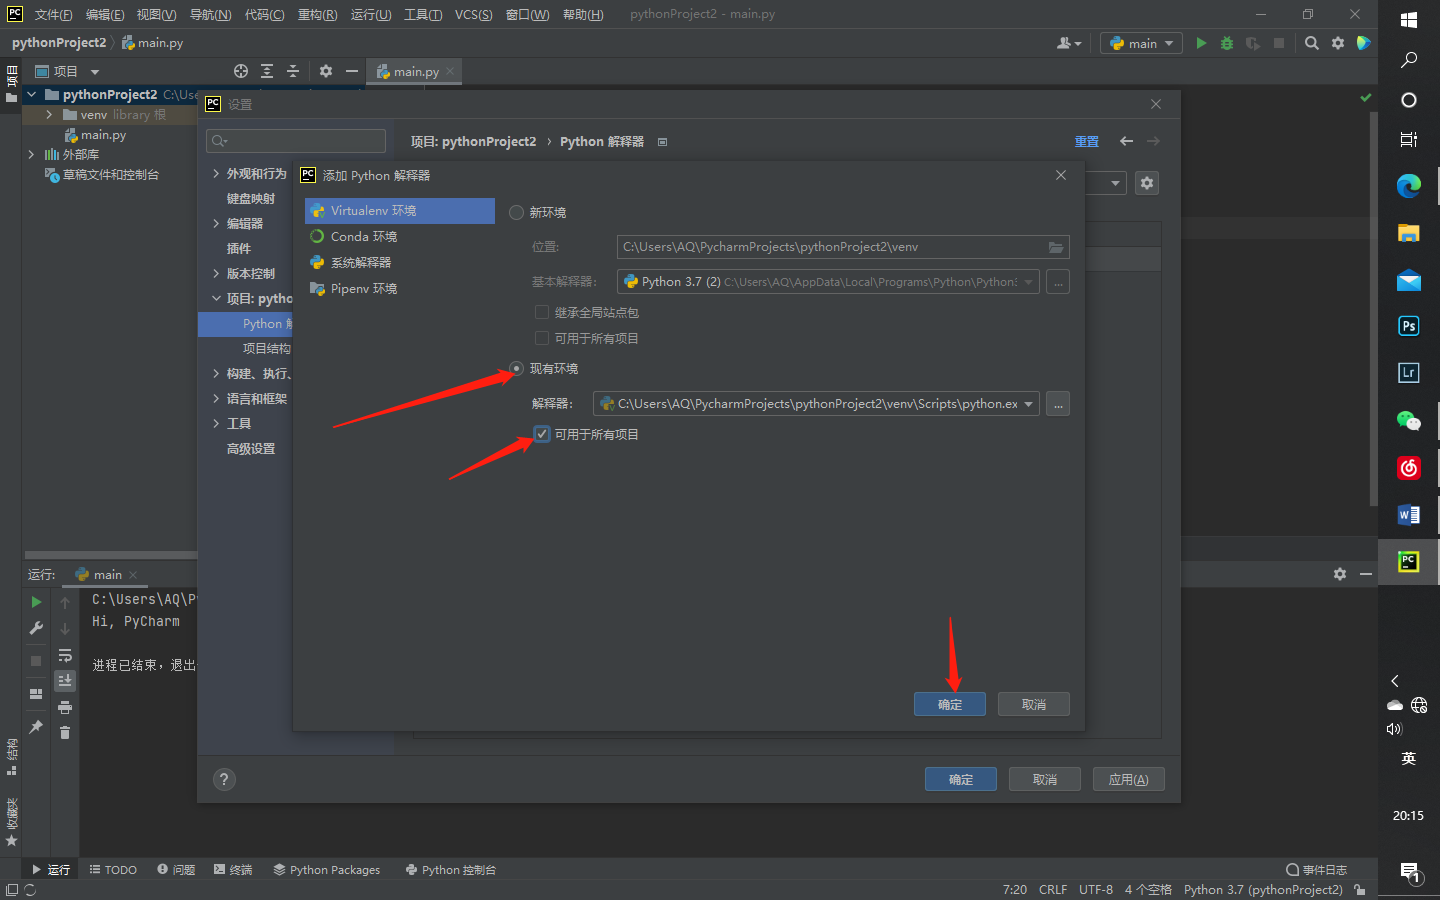Open 导航(N) menu
Viewport: 1440px width, 900px height.
click(x=210, y=14)
